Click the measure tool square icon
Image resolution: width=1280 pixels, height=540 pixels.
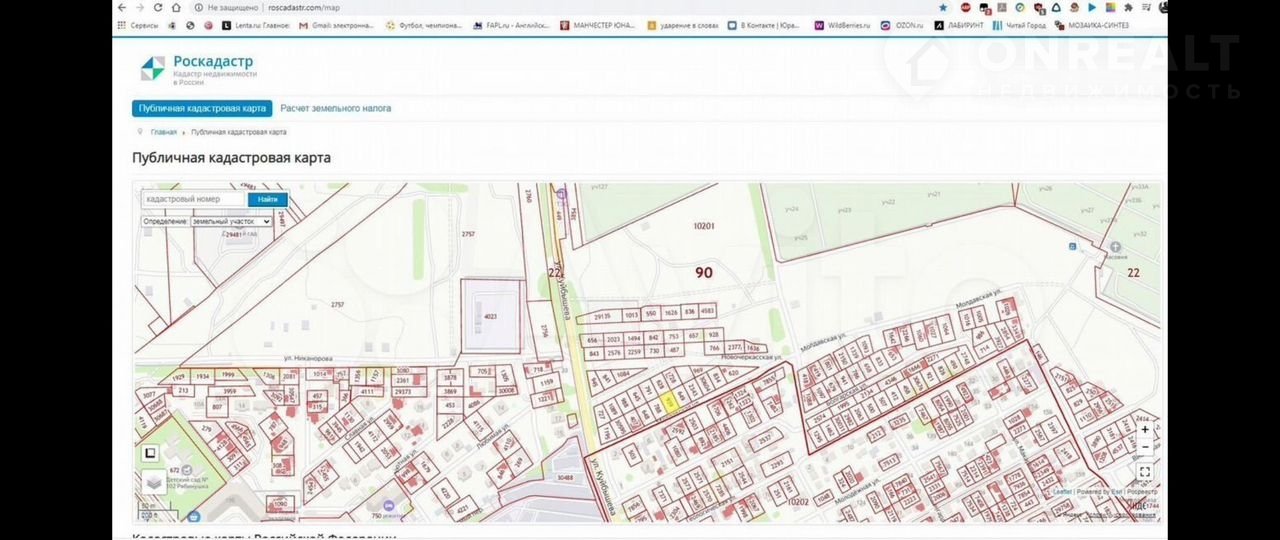click(x=151, y=453)
